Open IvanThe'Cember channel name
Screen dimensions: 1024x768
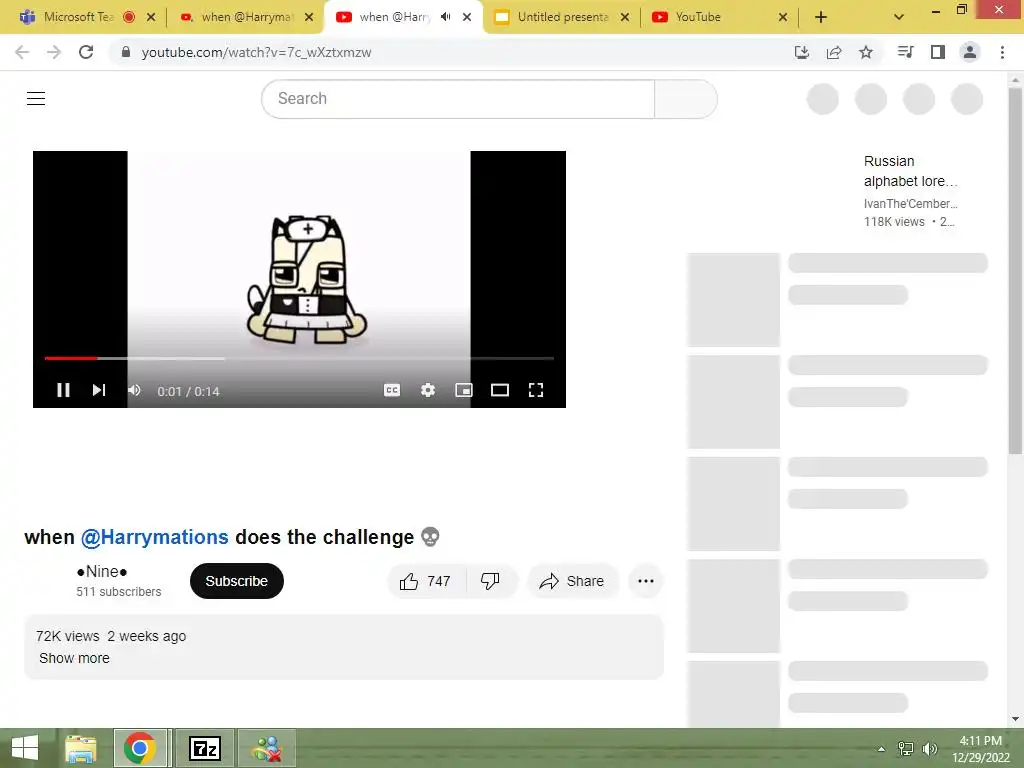tap(910, 204)
